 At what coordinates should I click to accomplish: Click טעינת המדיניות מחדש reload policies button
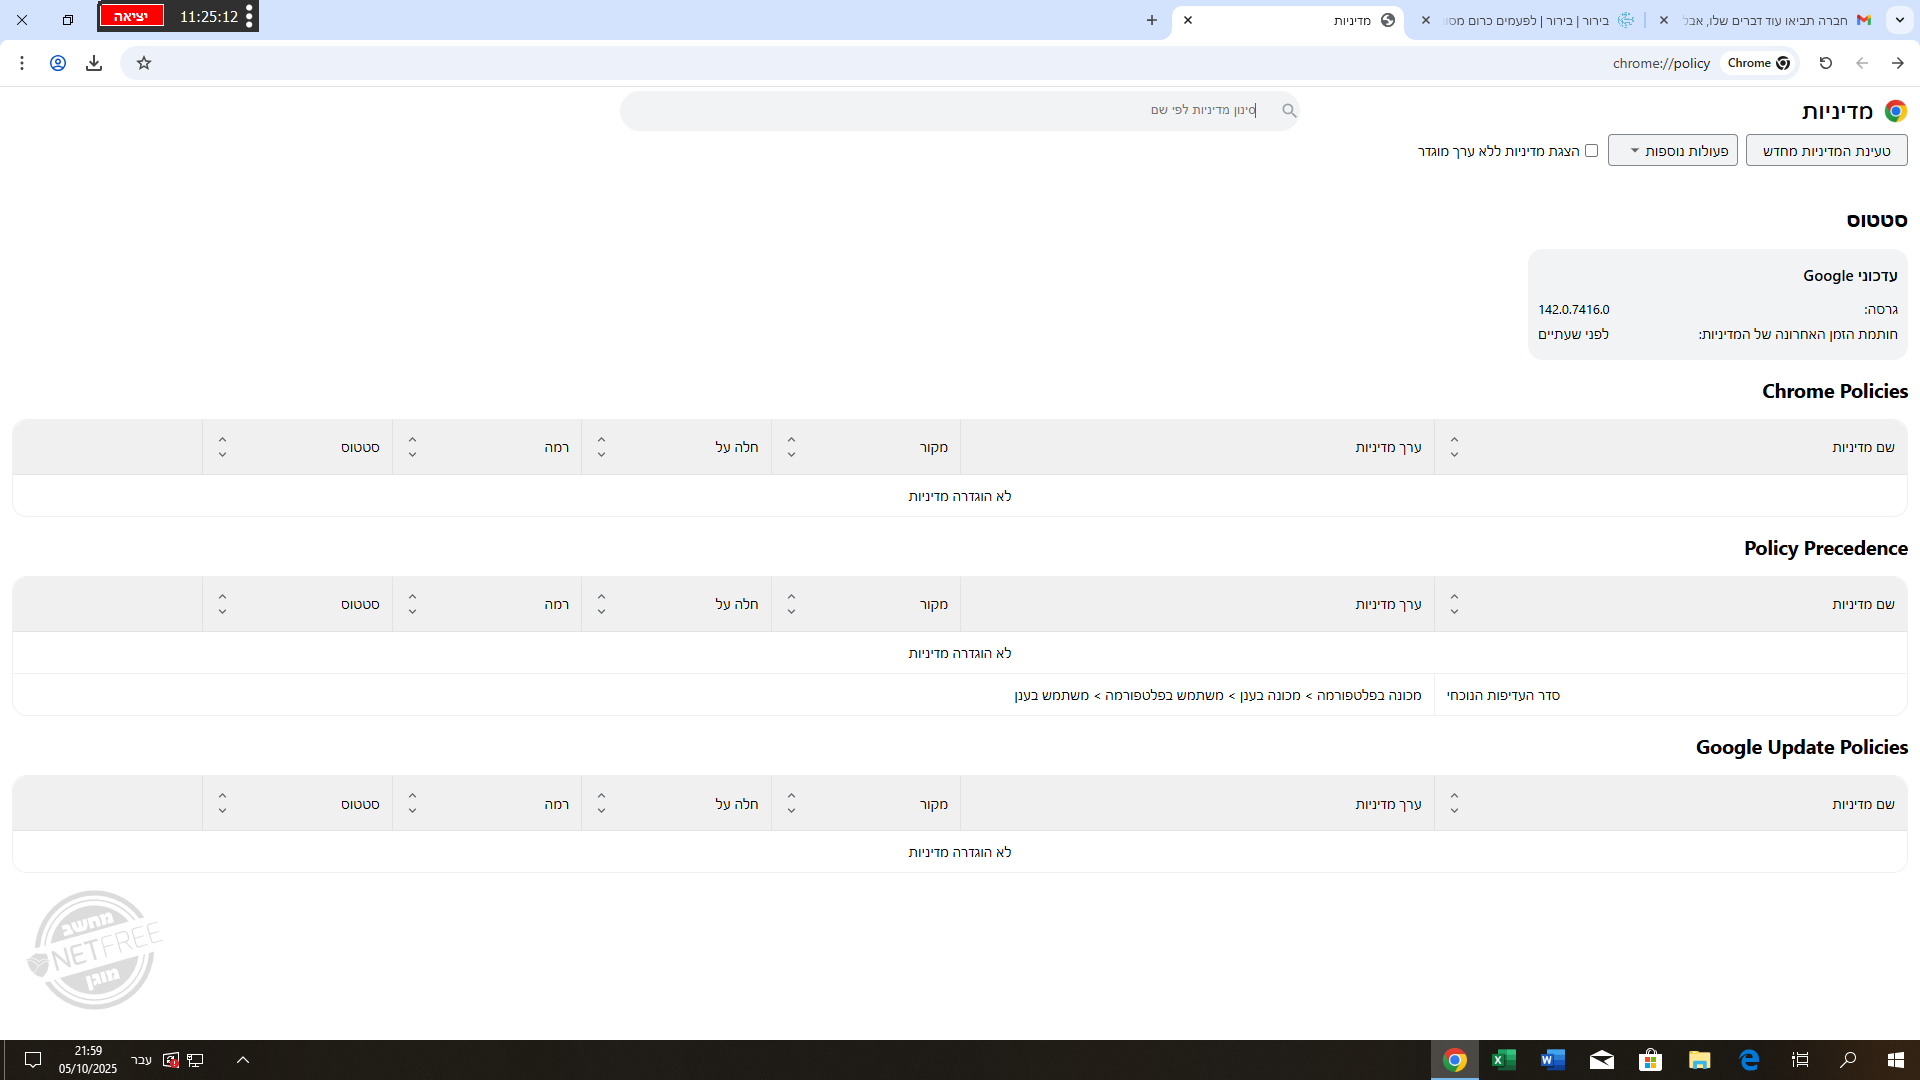click(1826, 151)
